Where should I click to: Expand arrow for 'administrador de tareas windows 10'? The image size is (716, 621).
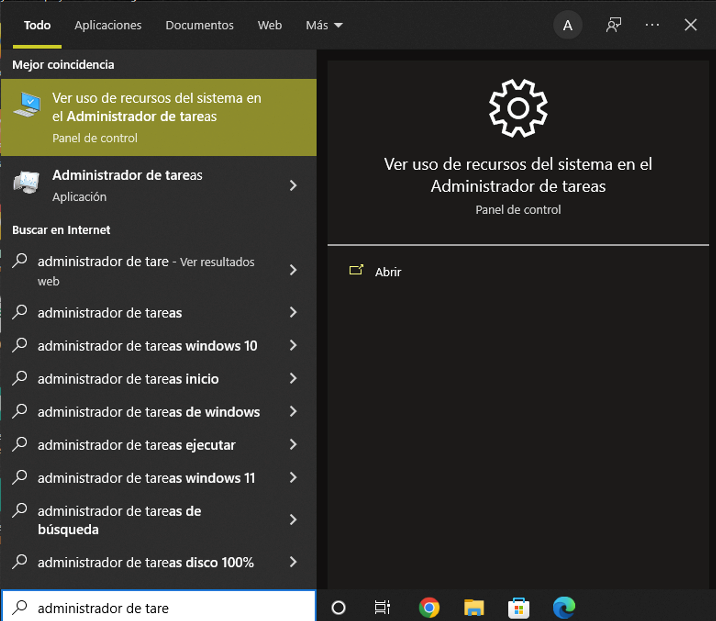(293, 346)
